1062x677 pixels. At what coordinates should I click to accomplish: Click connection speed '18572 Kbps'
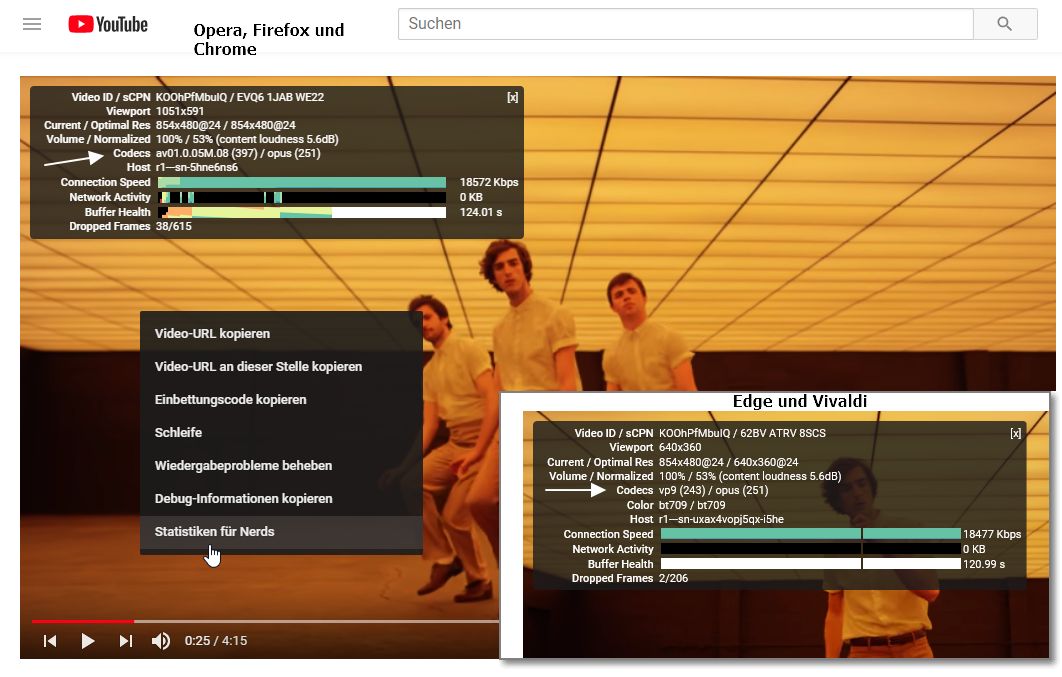click(489, 182)
